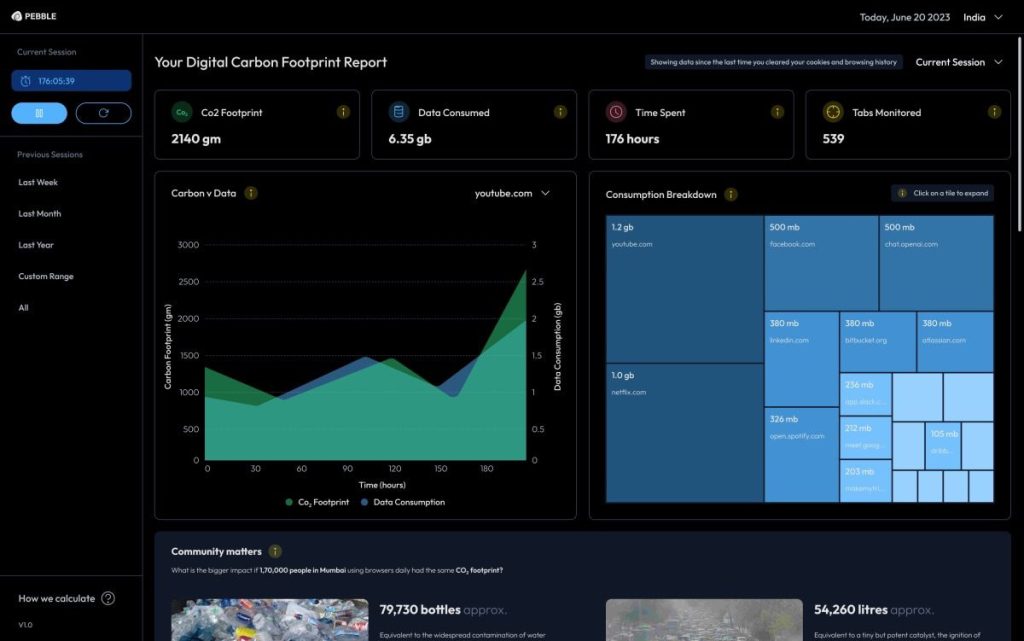Expand the netflix.com tile in treemap
This screenshot has width=1024, height=641.
(684, 432)
